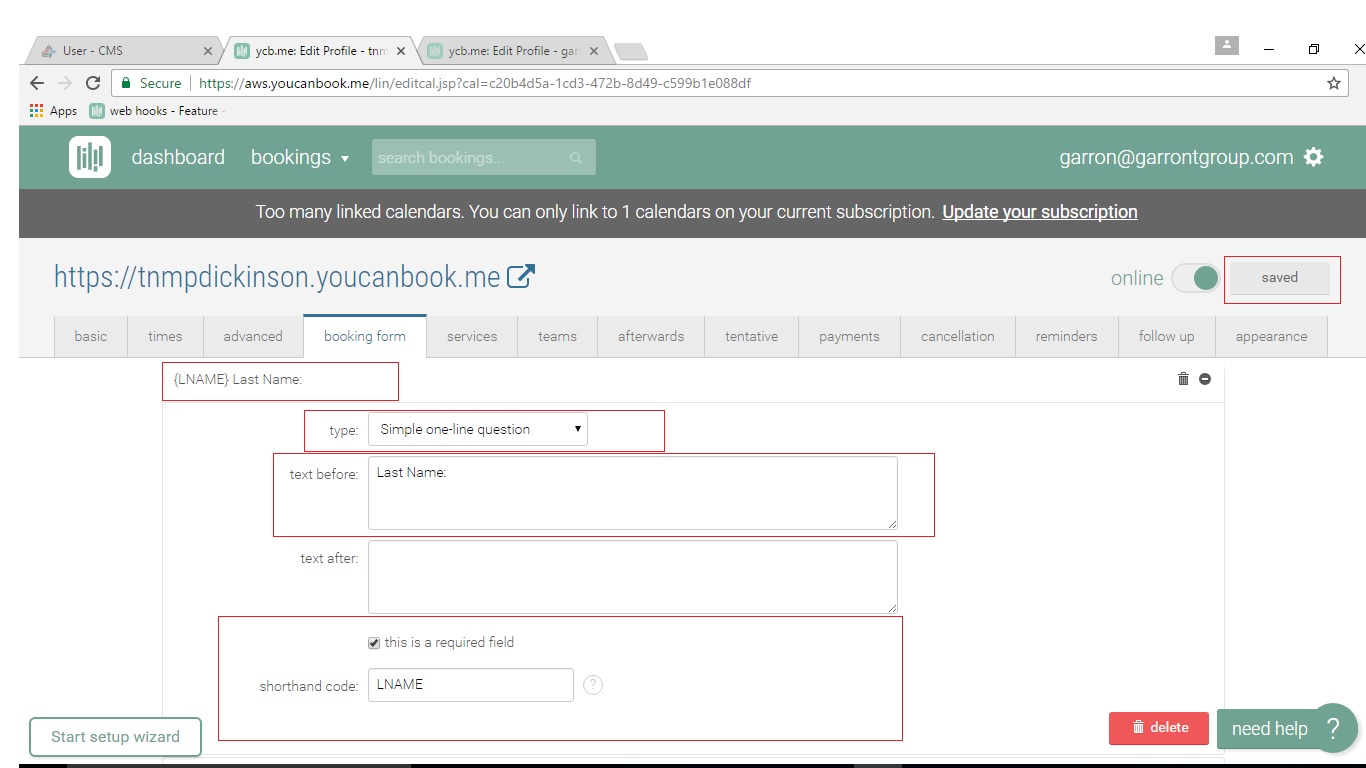Reload the page in browser

coord(93,83)
